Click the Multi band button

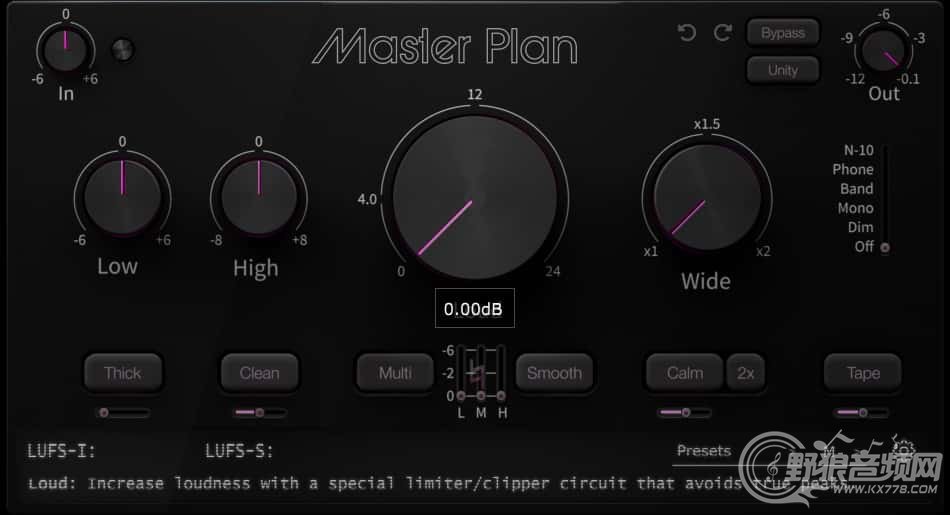(x=395, y=373)
